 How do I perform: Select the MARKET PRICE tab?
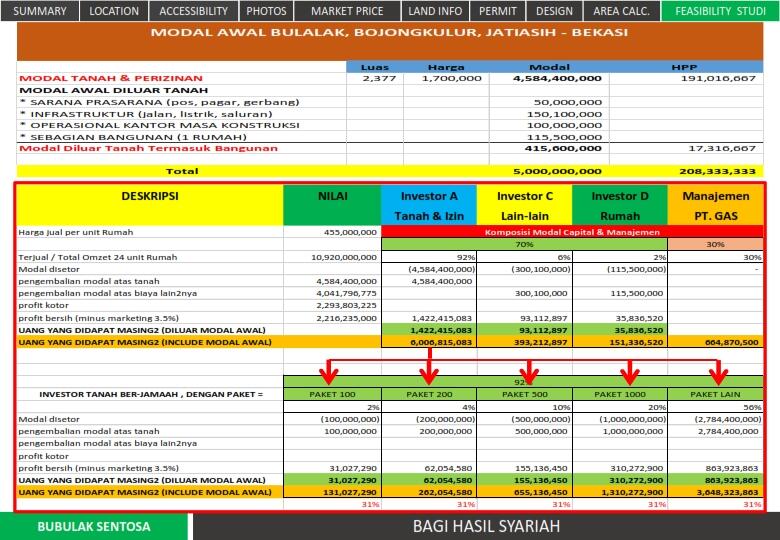(x=347, y=10)
